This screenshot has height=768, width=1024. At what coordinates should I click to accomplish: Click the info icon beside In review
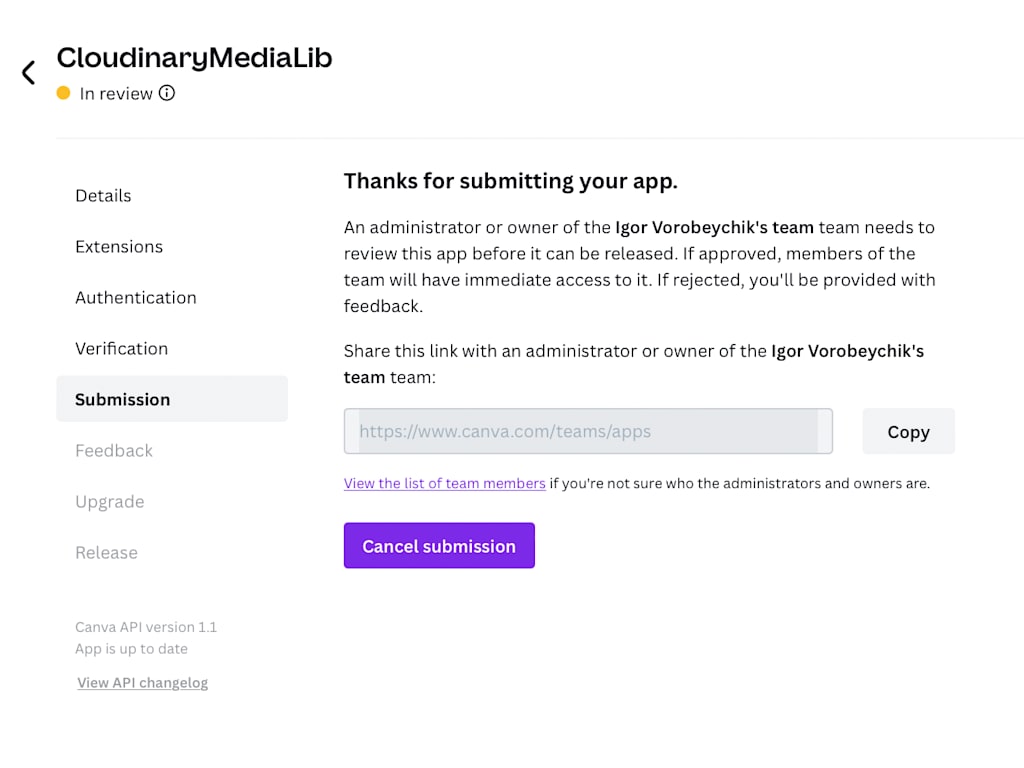click(167, 93)
